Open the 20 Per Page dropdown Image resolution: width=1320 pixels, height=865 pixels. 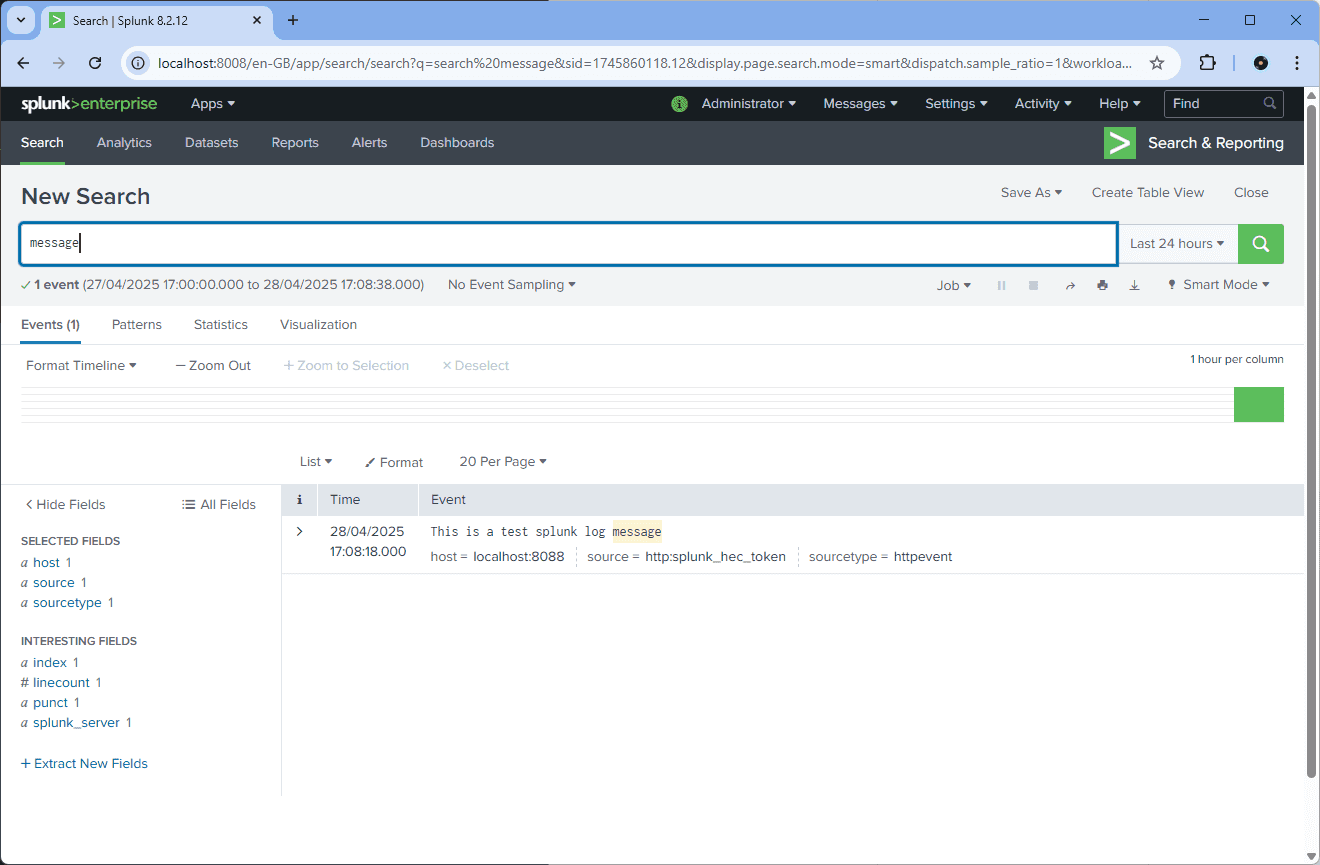503,462
